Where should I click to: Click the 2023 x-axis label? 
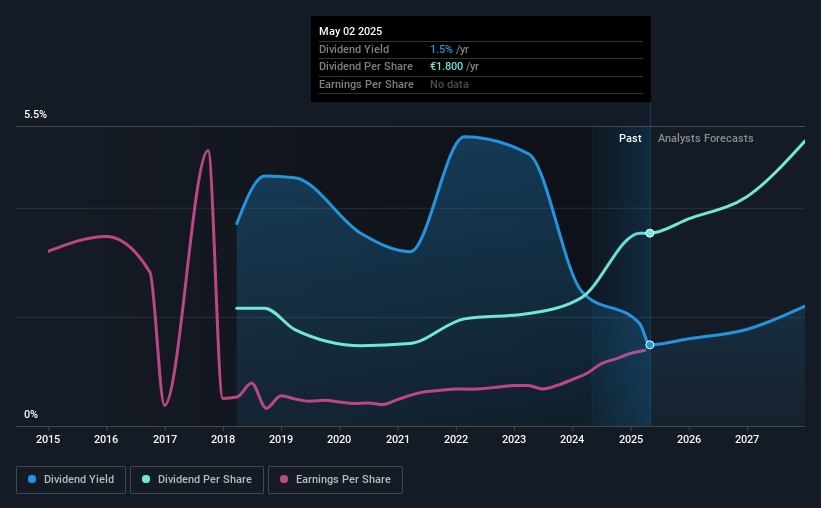[x=514, y=439]
